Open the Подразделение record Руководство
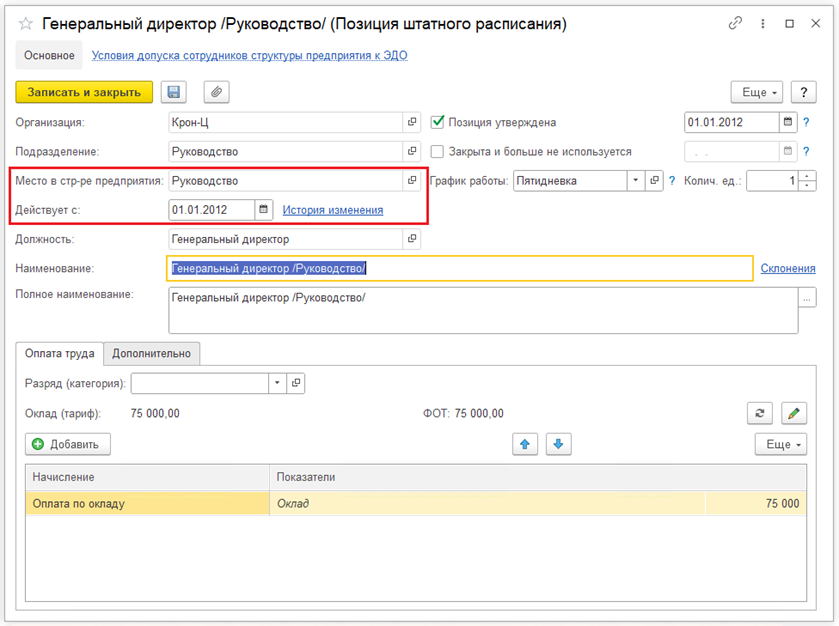This screenshot has height=626, width=839. (x=411, y=151)
